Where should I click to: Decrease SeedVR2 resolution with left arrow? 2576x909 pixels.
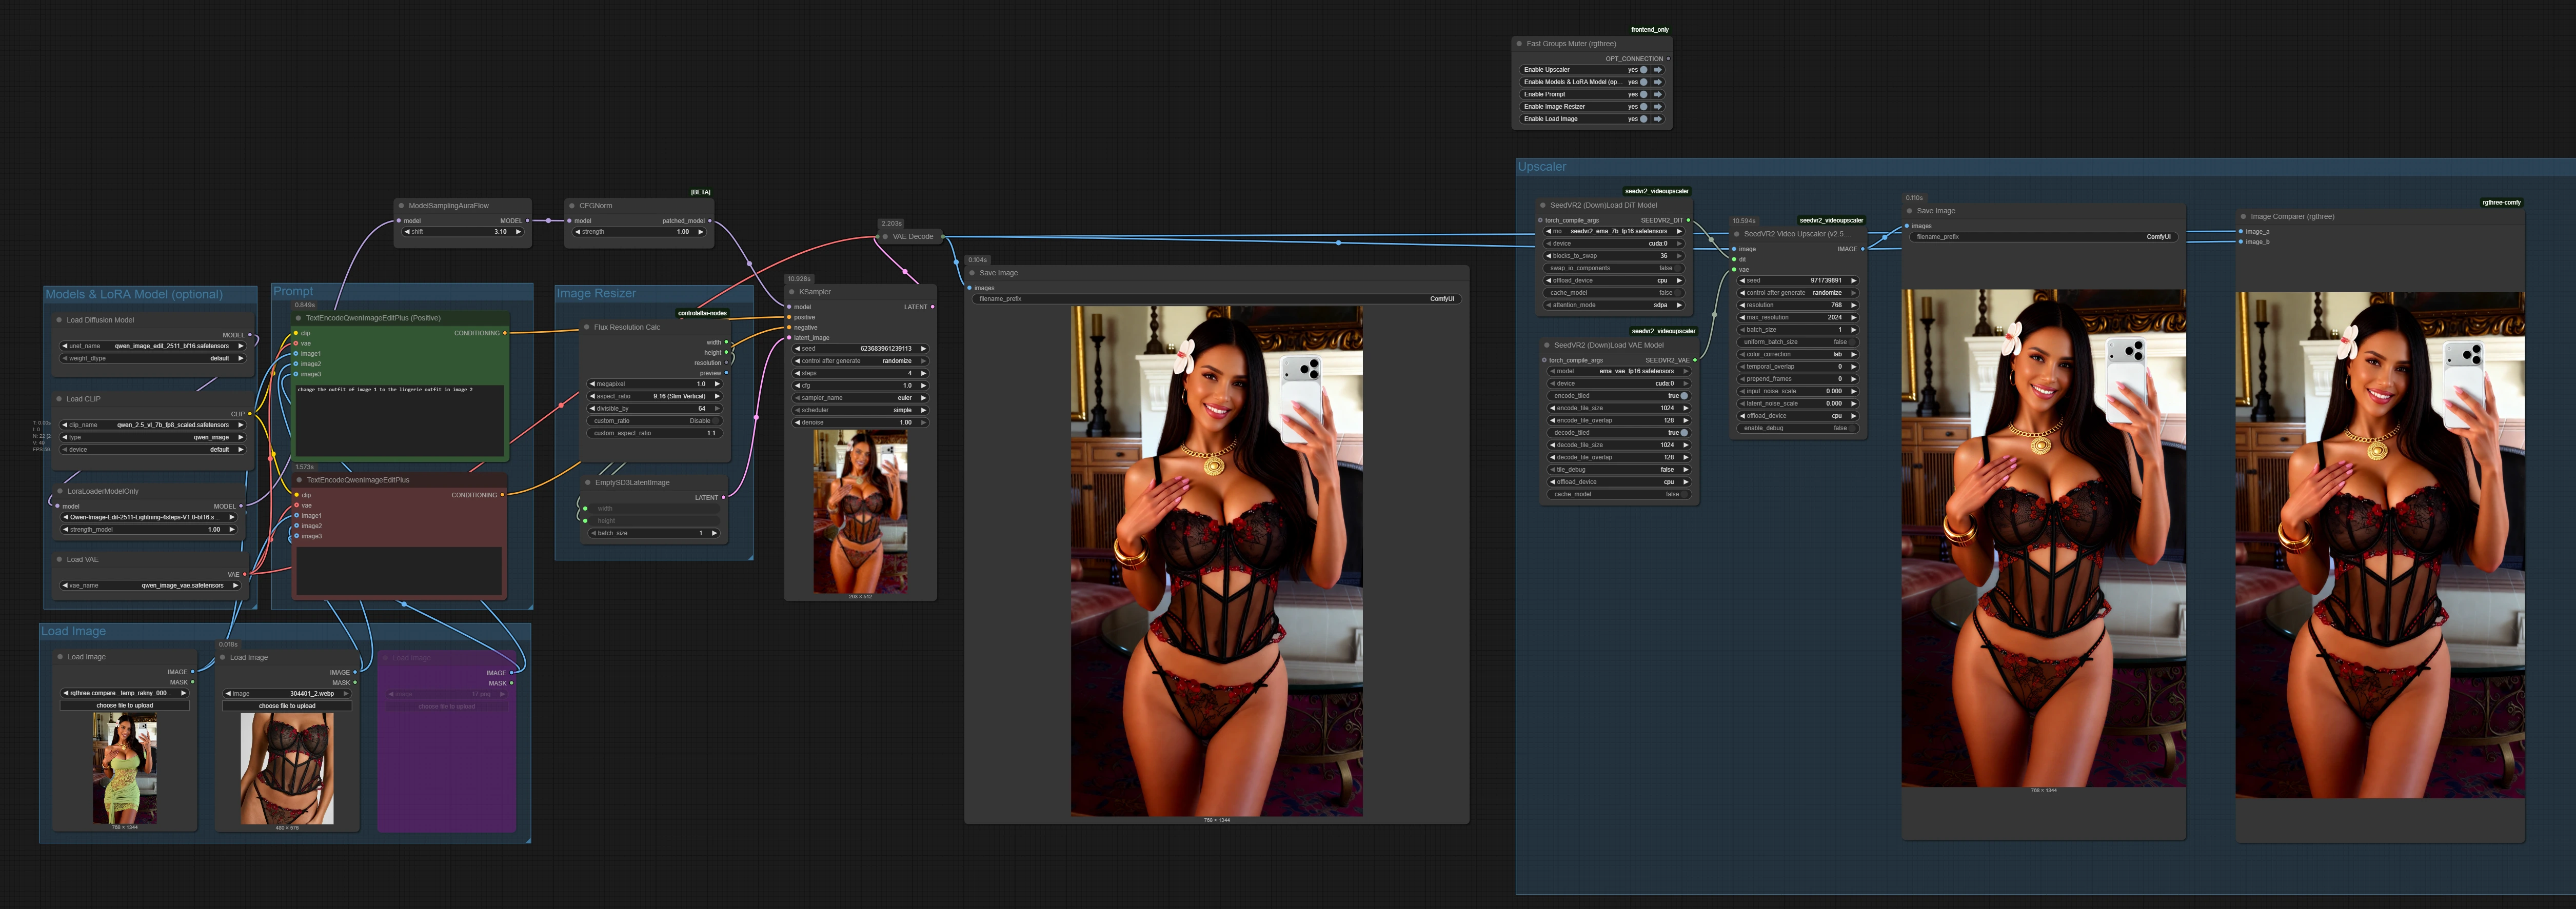point(1743,305)
